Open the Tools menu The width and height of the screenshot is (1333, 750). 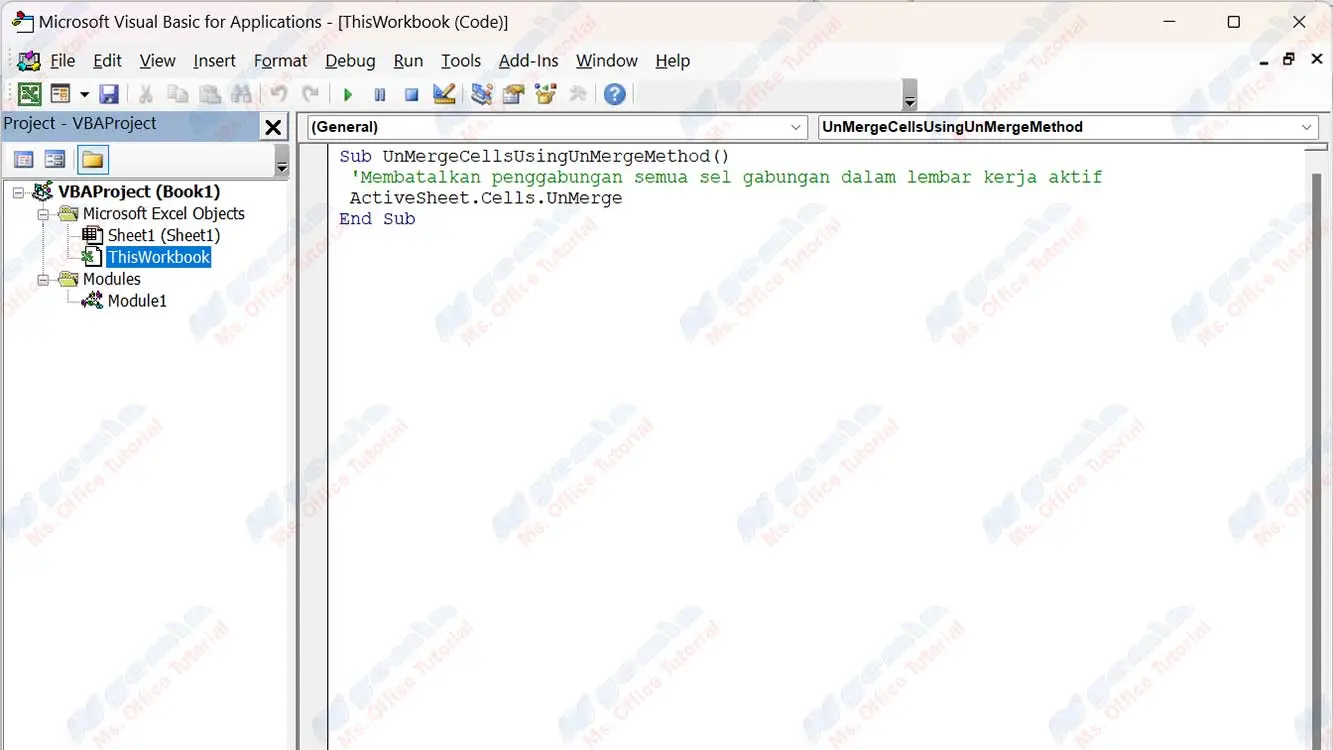(460, 61)
